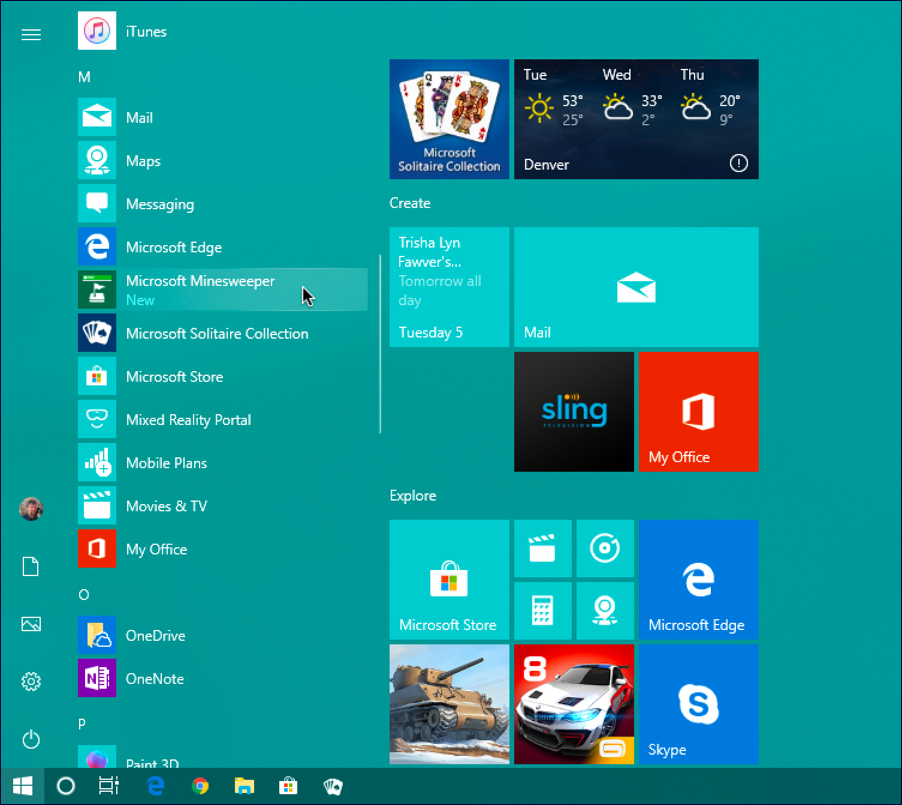Open the red My Office tile
The height and width of the screenshot is (805, 902).
(699, 412)
